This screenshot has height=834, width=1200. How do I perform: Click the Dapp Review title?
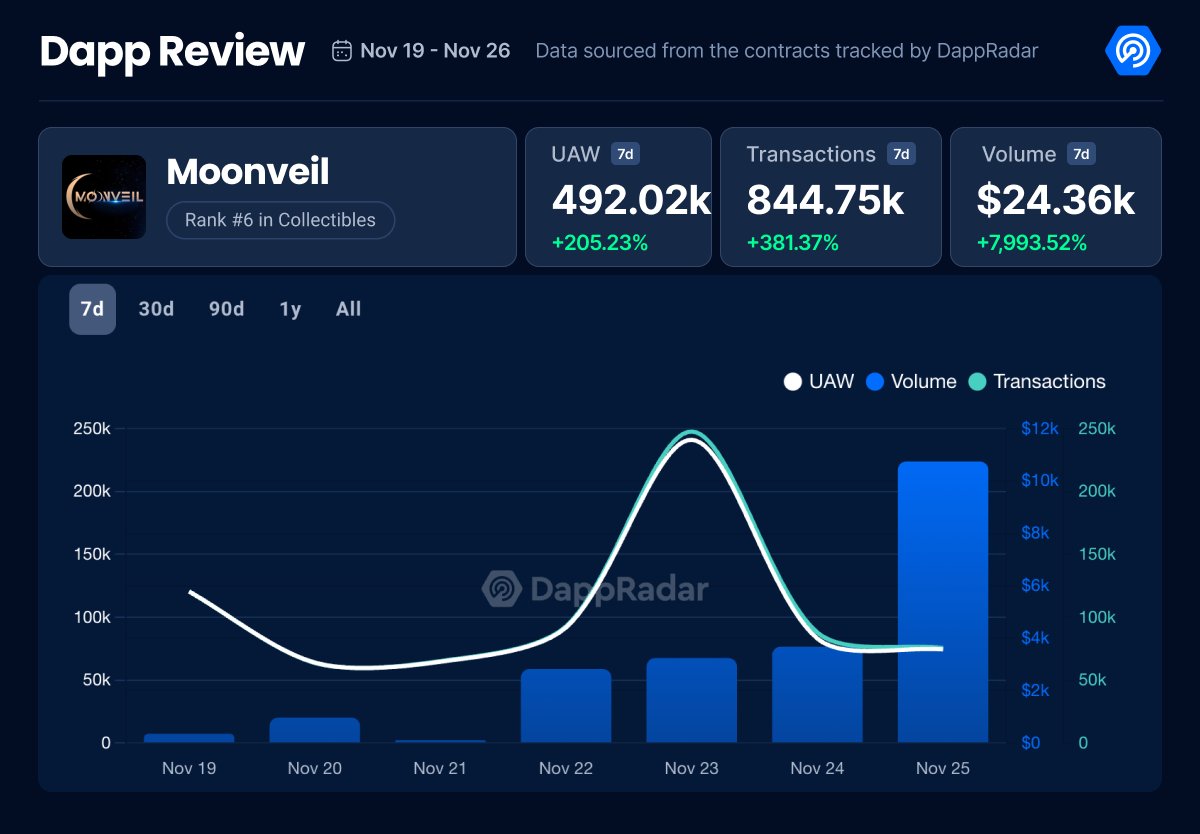172,51
